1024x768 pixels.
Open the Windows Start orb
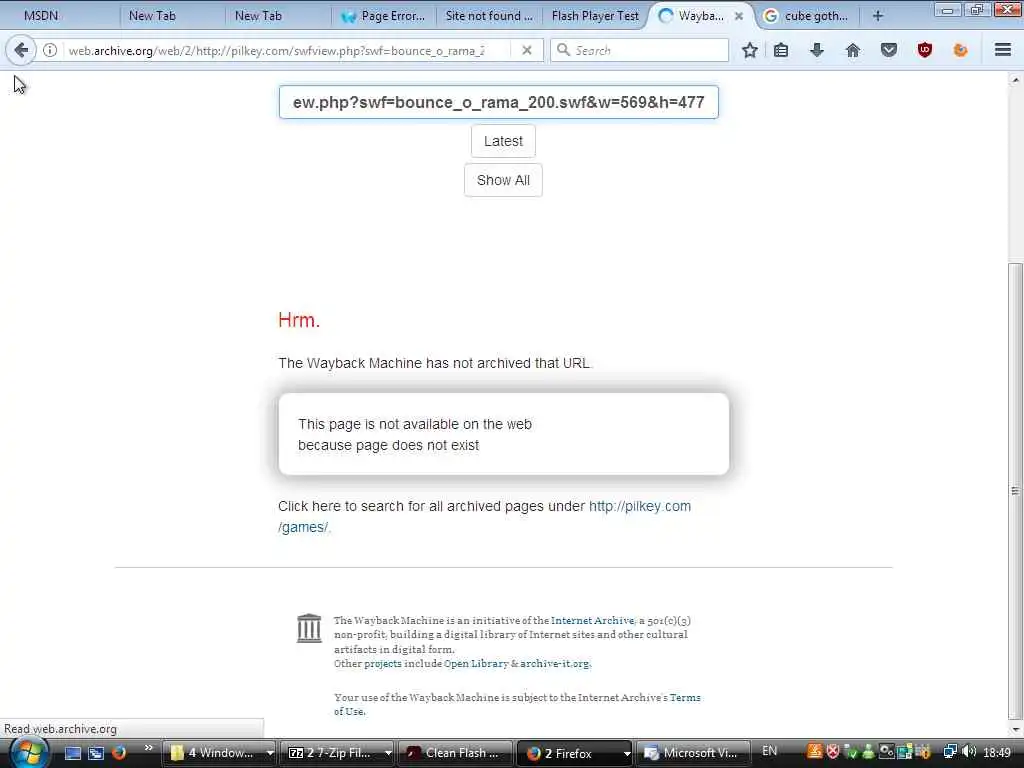coord(29,753)
